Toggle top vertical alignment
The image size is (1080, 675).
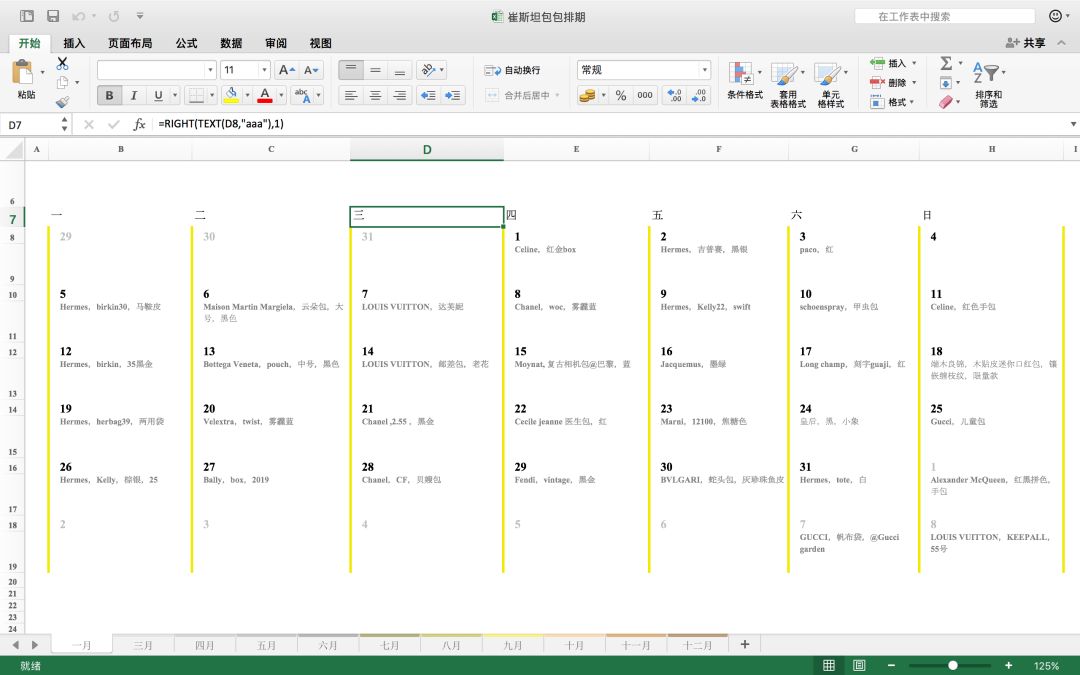tap(351, 70)
